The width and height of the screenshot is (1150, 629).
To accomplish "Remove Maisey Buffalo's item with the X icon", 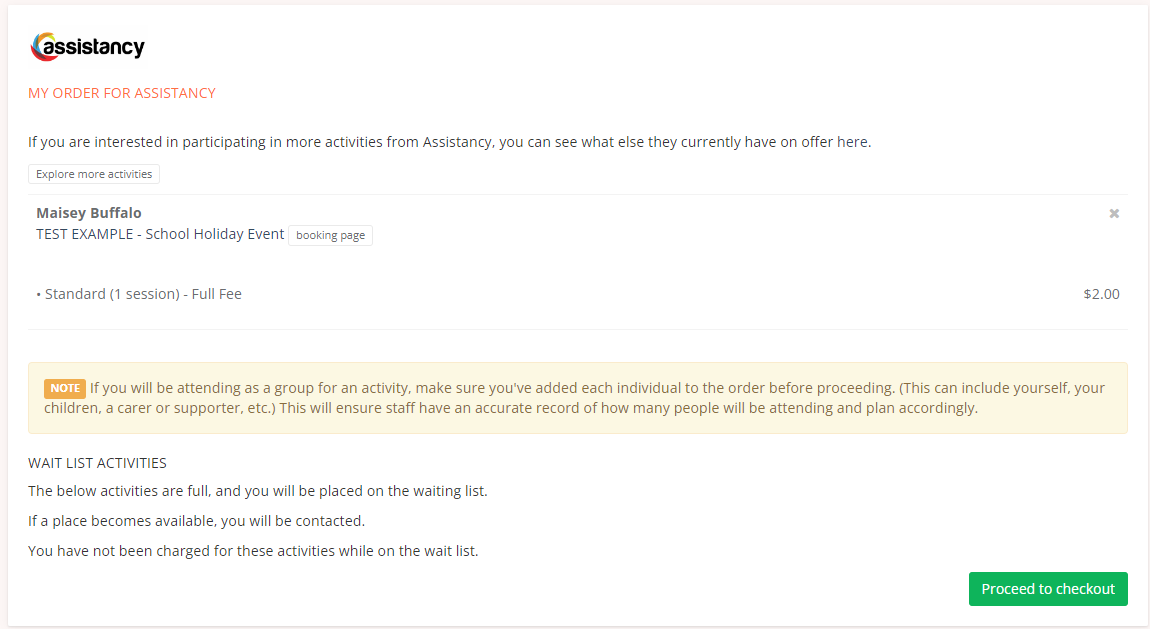I will 1114,213.
